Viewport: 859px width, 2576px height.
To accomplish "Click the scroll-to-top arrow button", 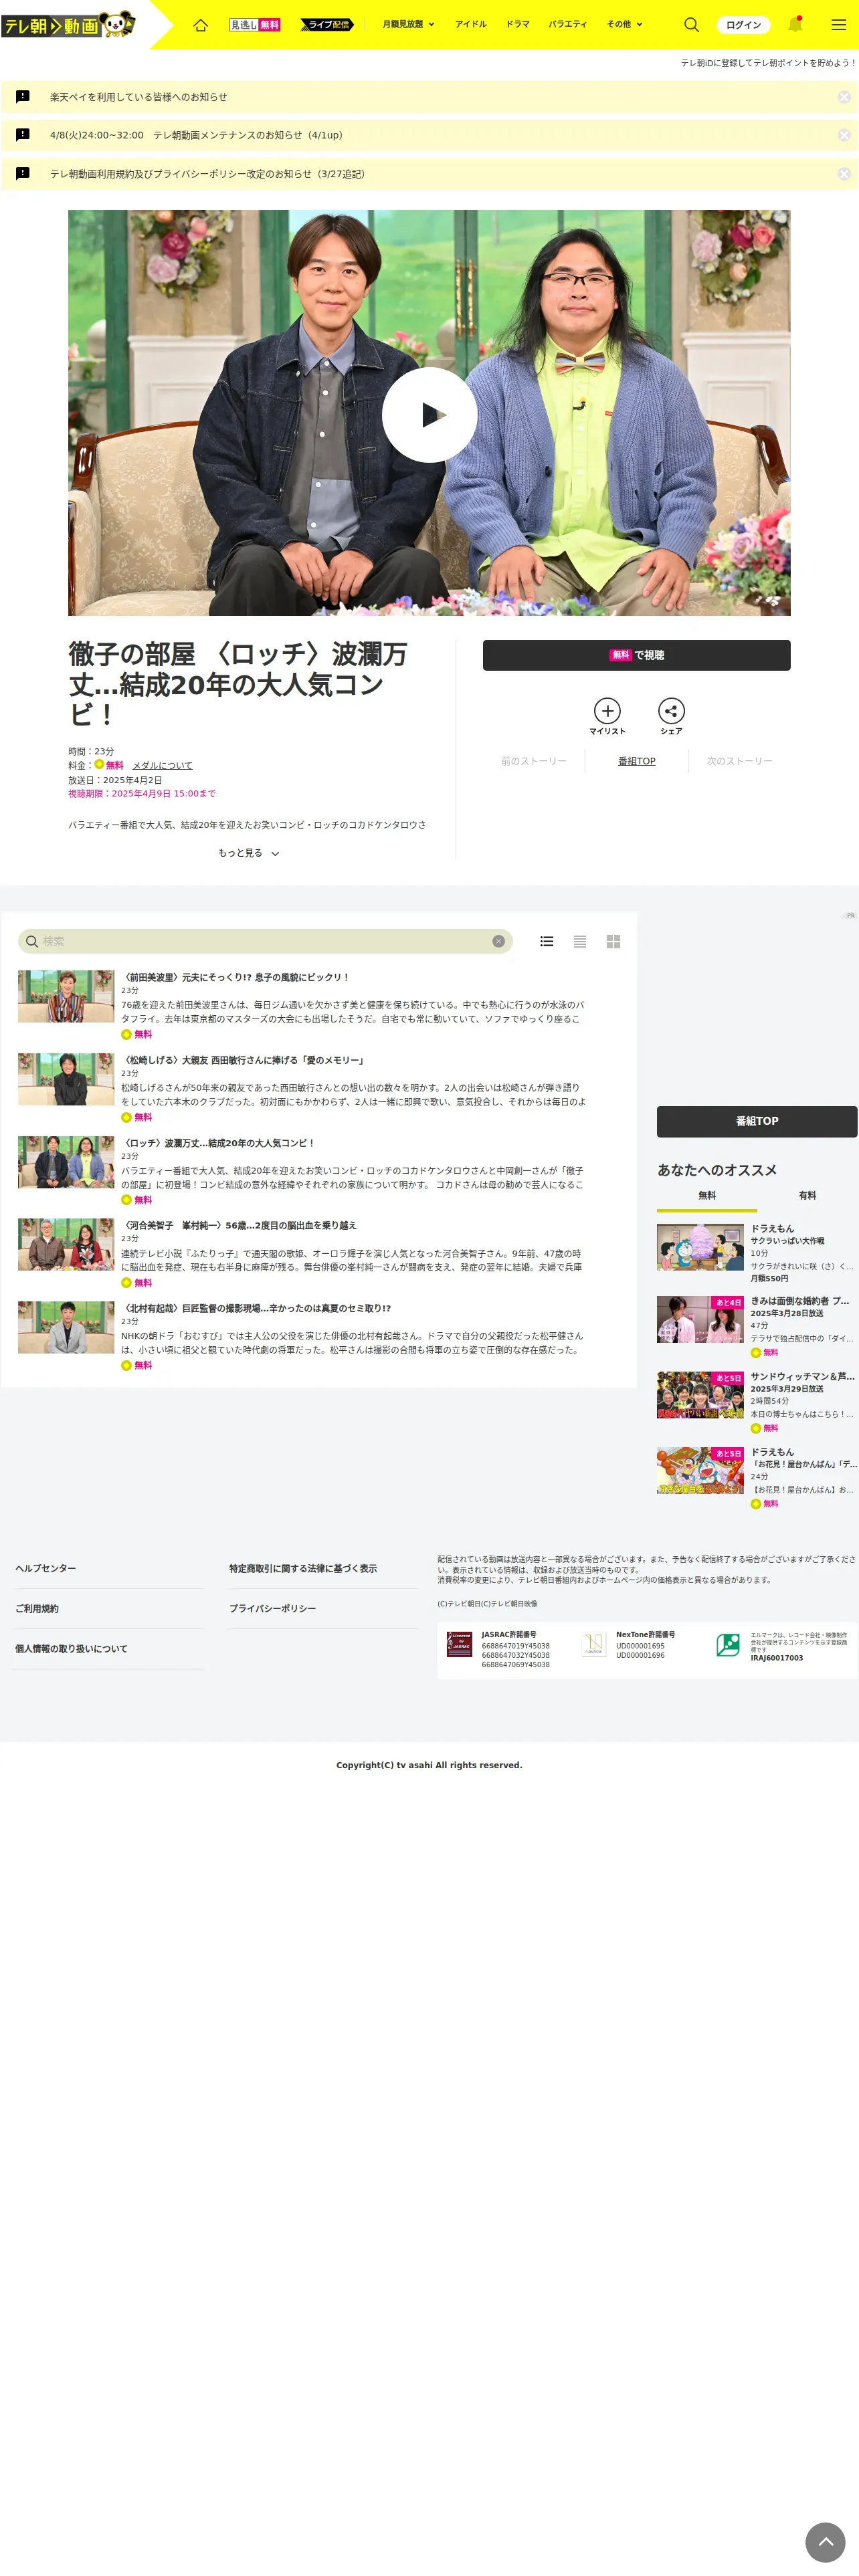I will [825, 2541].
